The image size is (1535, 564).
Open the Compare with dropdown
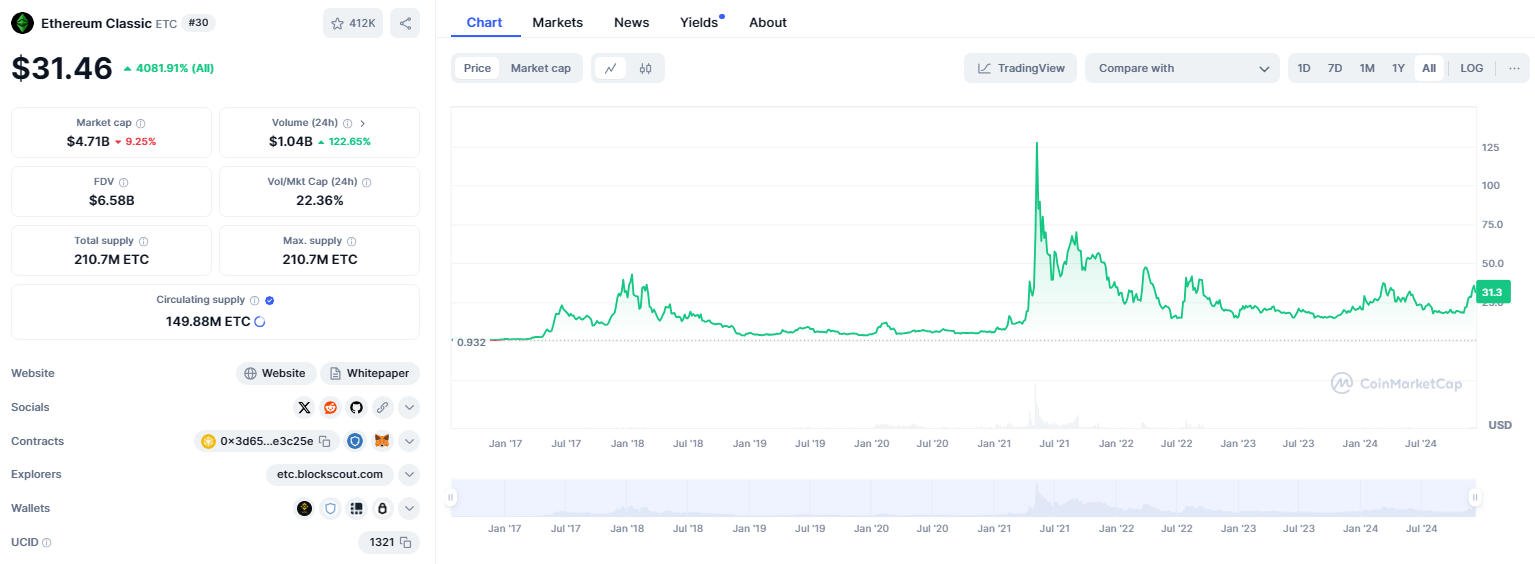1181,68
